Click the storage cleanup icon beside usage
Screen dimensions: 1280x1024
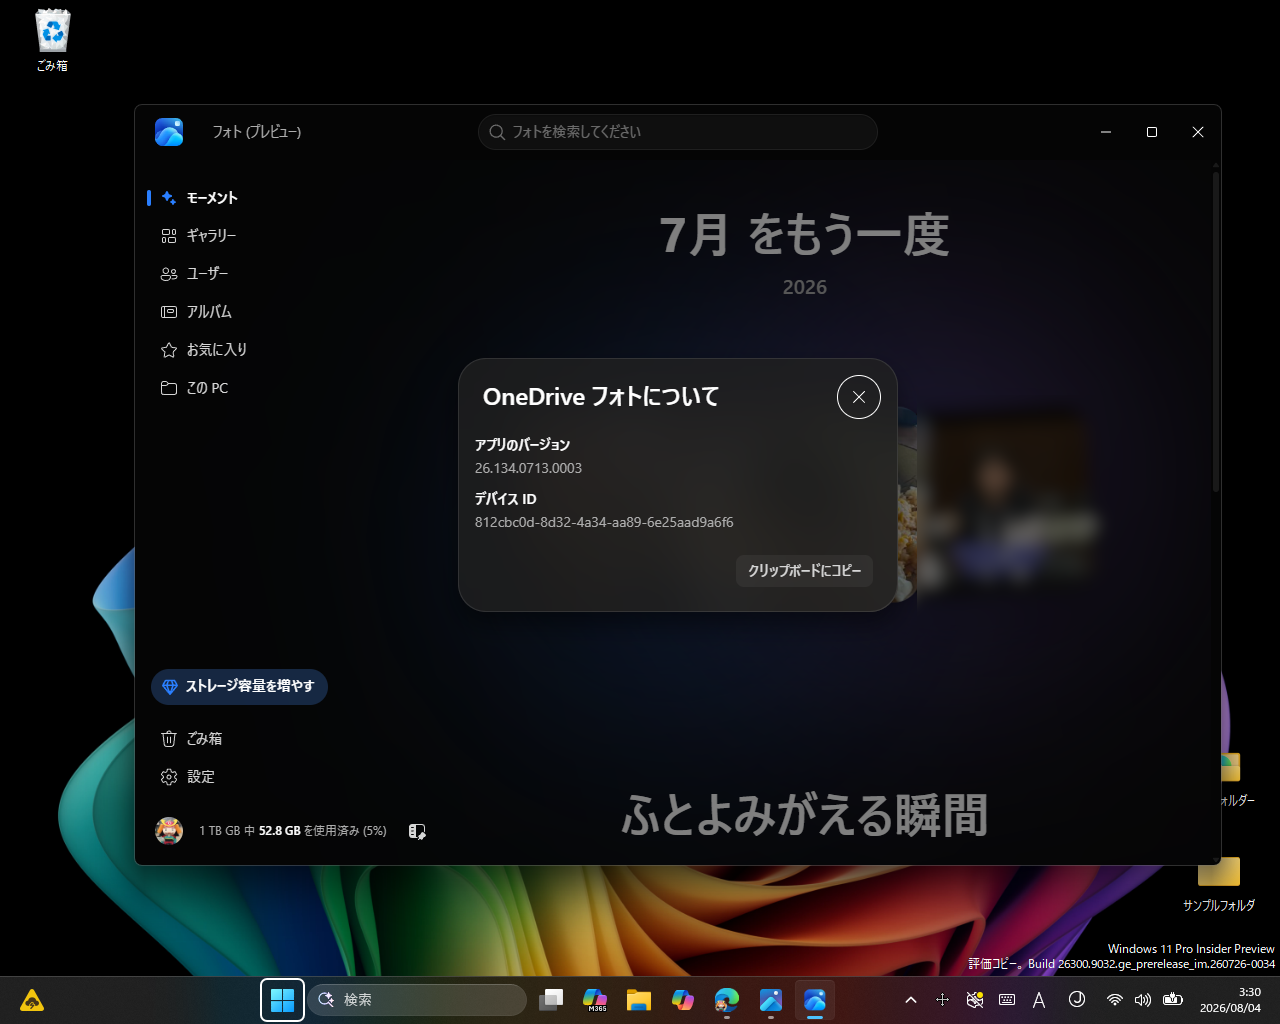tap(417, 831)
